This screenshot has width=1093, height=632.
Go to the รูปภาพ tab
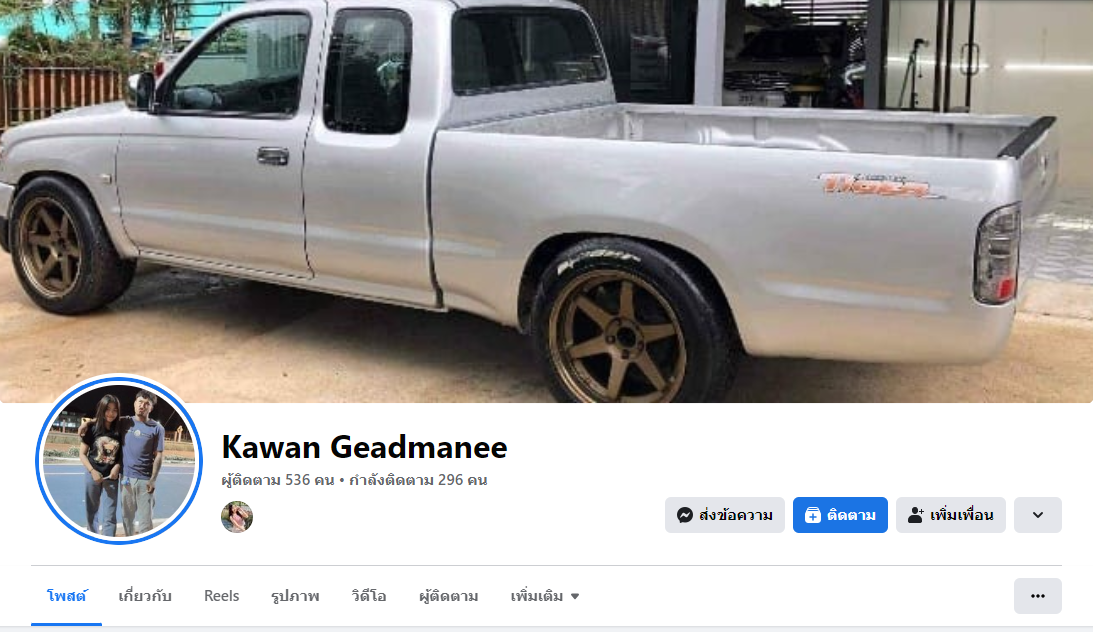[295, 596]
